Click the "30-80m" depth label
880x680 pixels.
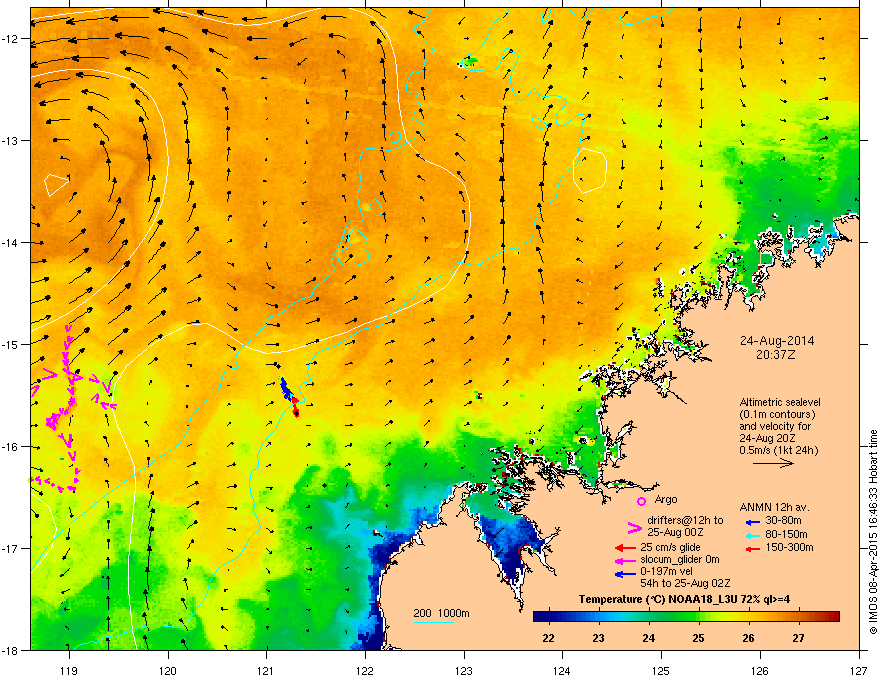pyautogui.click(x=783, y=521)
